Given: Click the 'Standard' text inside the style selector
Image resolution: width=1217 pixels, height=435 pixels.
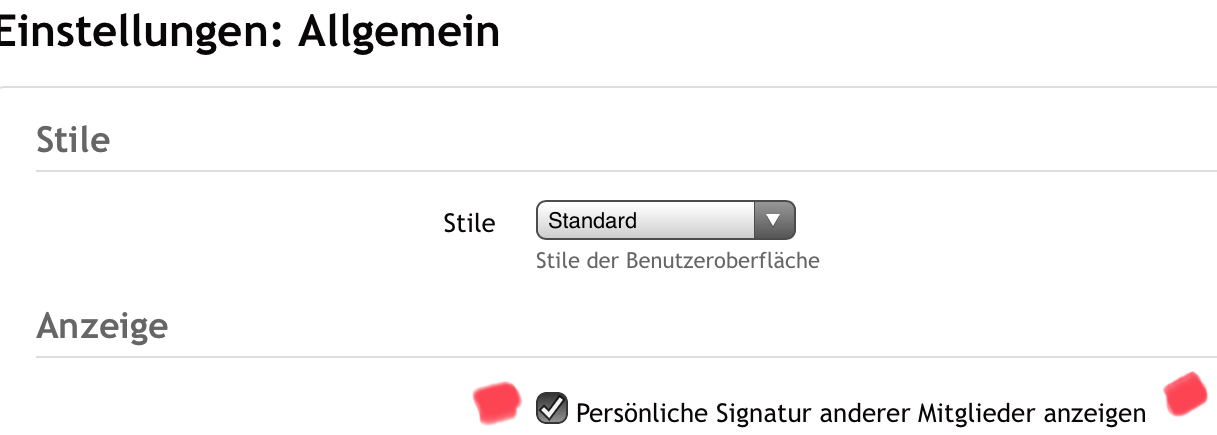Looking at the screenshot, I should [593, 221].
